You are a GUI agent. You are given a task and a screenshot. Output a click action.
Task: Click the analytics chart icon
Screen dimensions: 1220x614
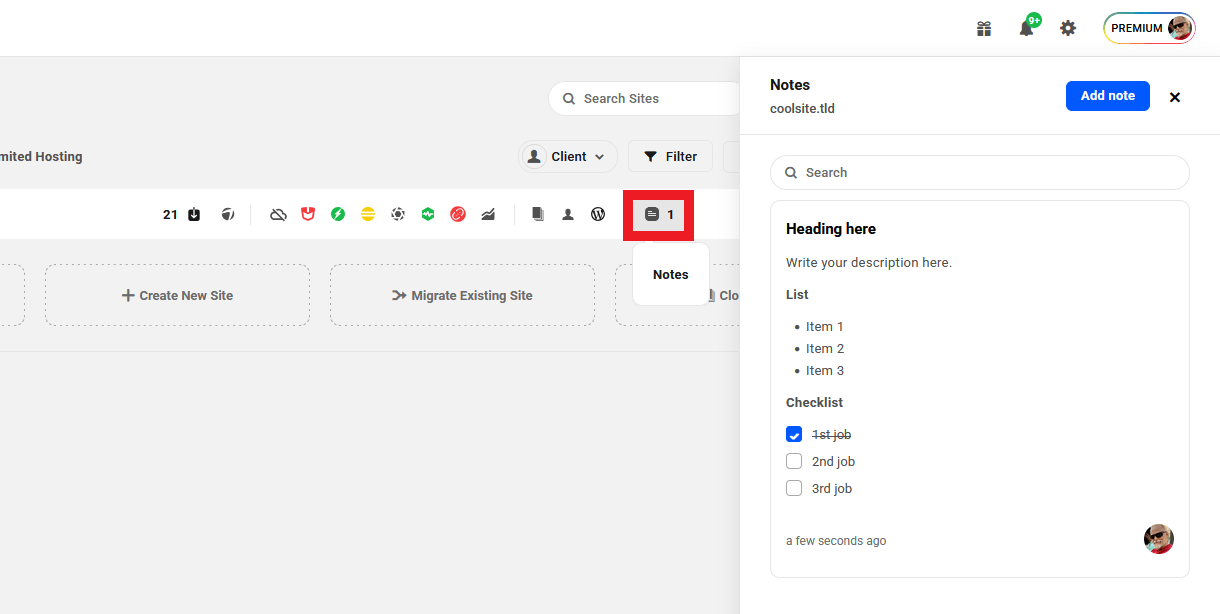(488, 214)
